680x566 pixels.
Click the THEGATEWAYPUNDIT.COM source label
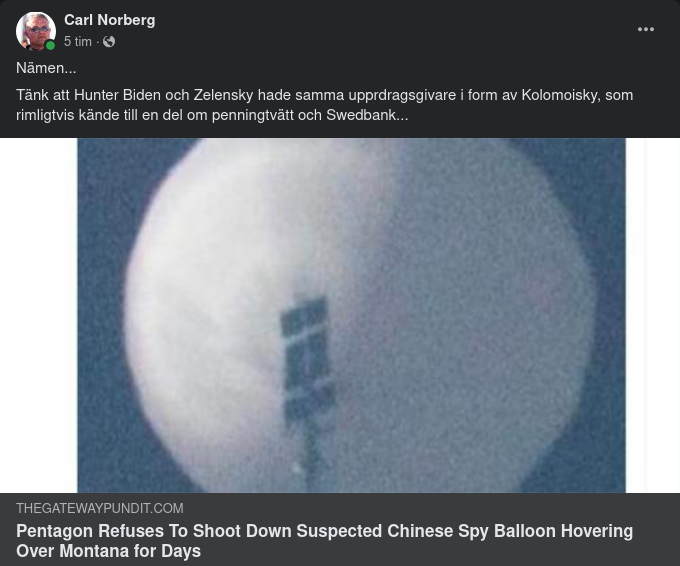100,508
